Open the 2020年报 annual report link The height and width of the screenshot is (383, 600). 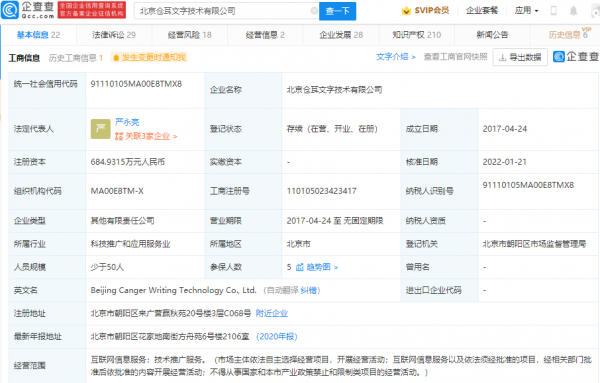click(277, 337)
